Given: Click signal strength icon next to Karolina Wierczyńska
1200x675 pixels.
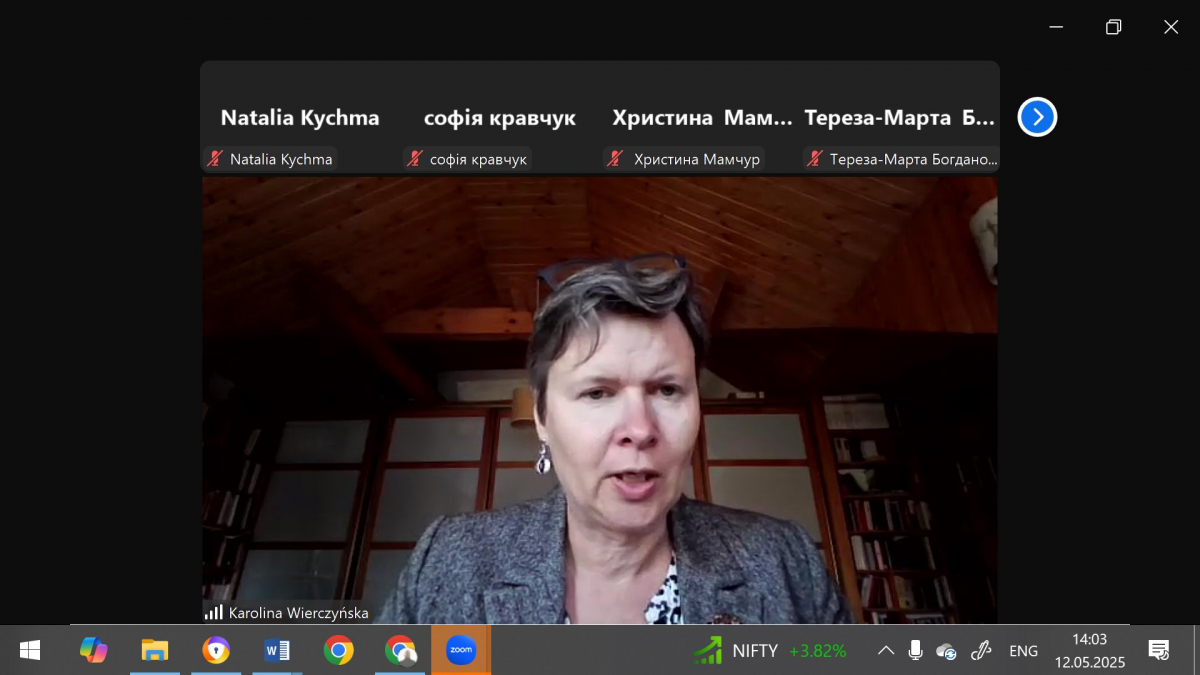Looking at the screenshot, I should coord(214,612).
